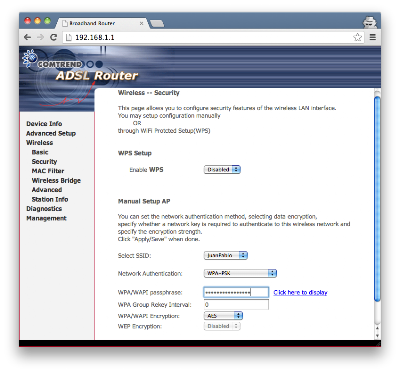This screenshot has width=400, height=373.
Task: Click the 'WPS Setup' heading
Action: (x=135, y=153)
